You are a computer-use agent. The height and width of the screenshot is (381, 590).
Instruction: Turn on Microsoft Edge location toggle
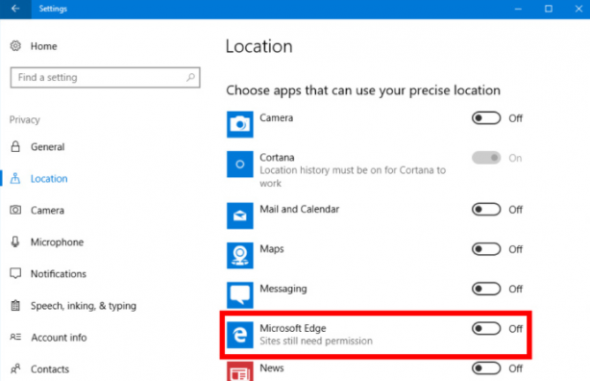(x=486, y=328)
